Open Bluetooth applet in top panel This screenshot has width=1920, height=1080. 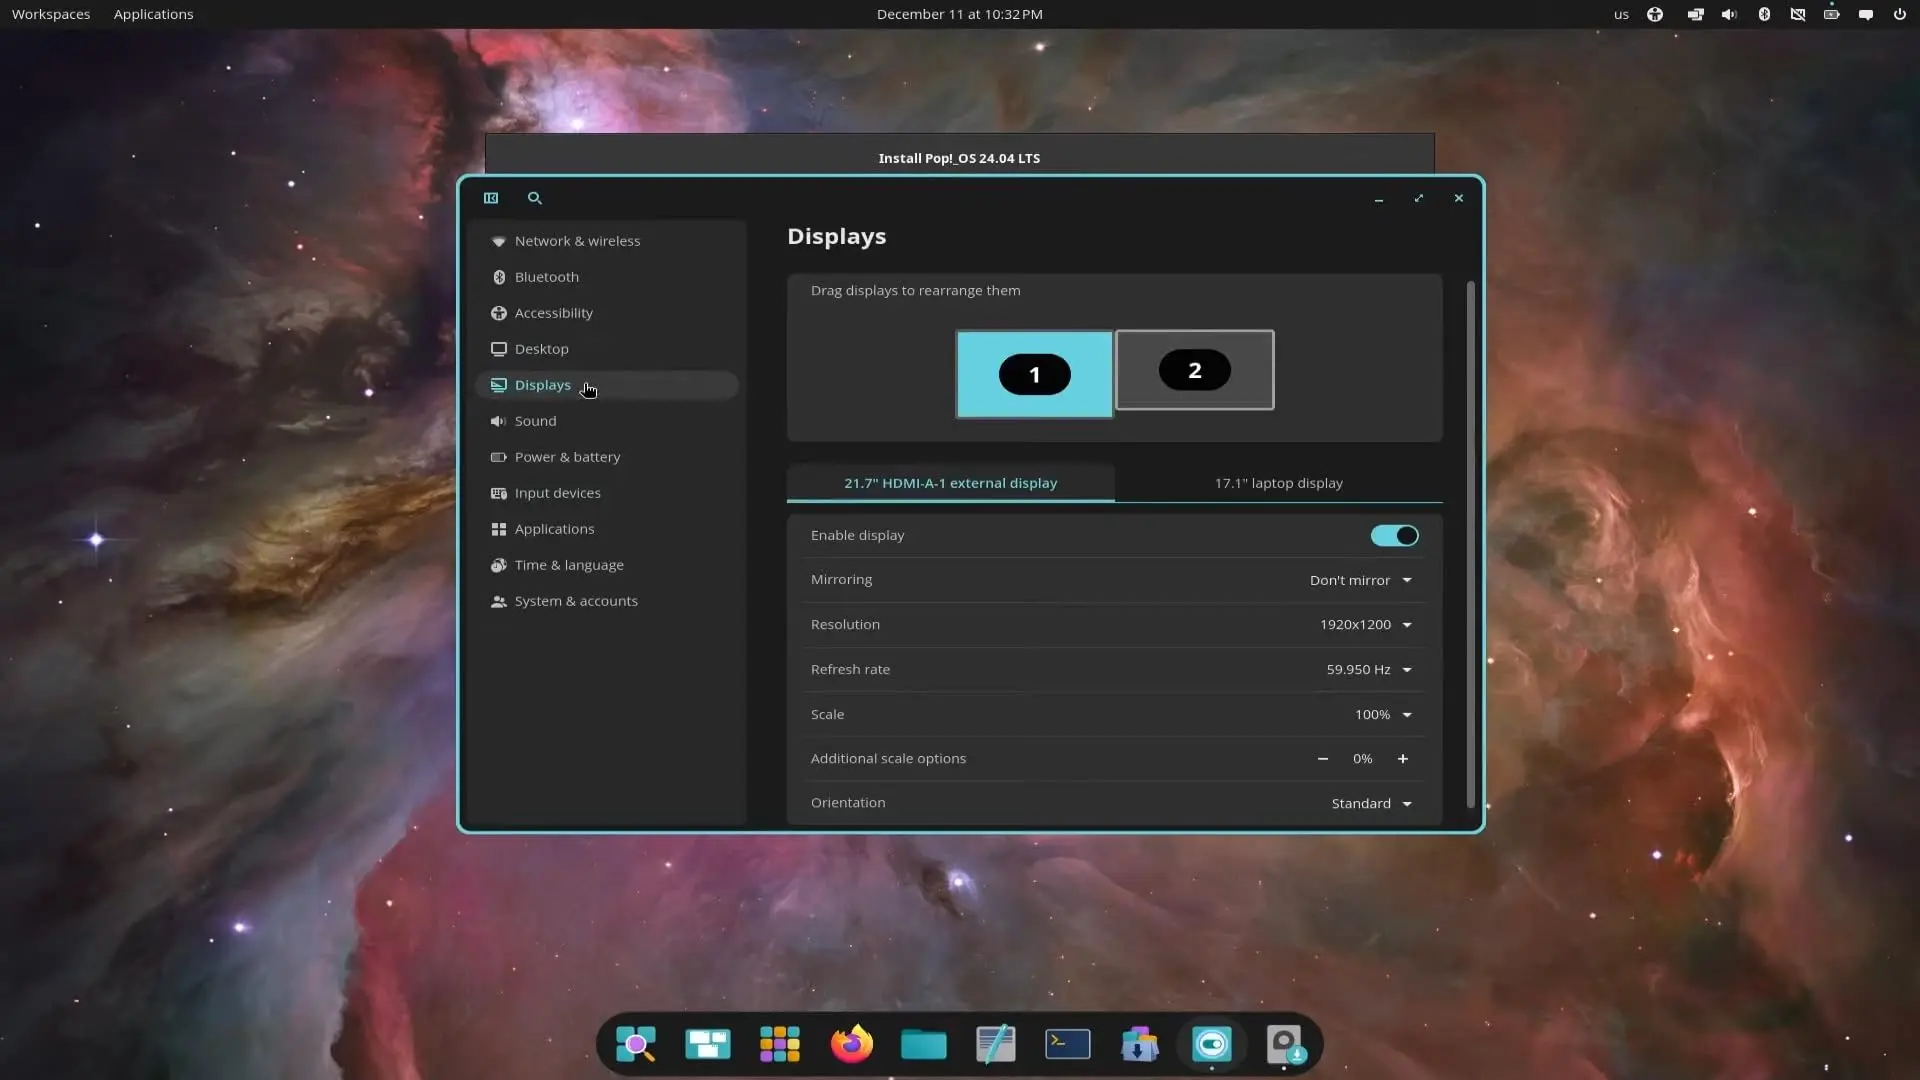click(x=1764, y=14)
